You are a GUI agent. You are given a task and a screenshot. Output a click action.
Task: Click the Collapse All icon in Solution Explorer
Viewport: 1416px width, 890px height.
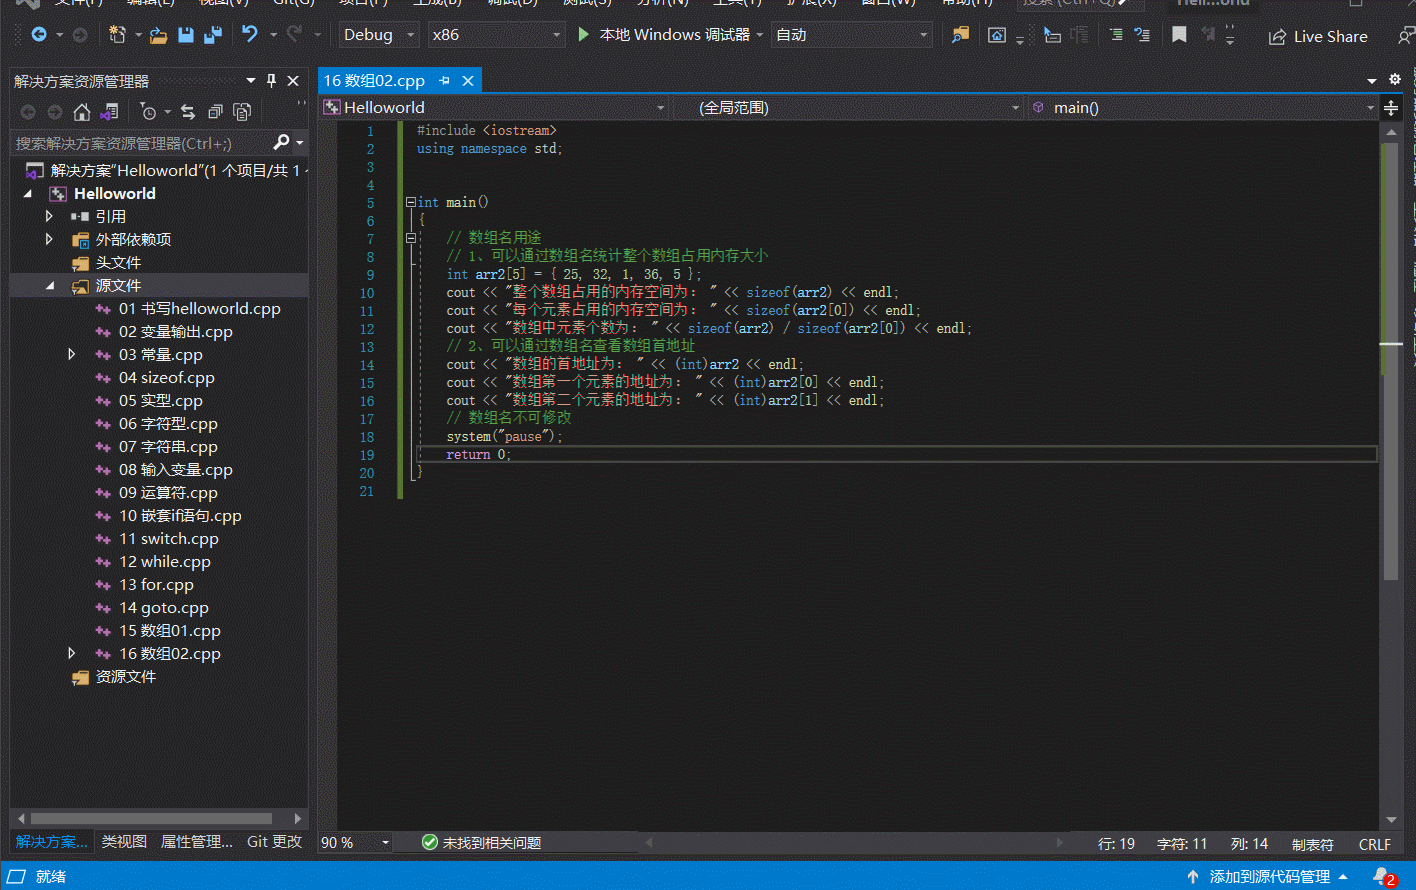coord(215,112)
